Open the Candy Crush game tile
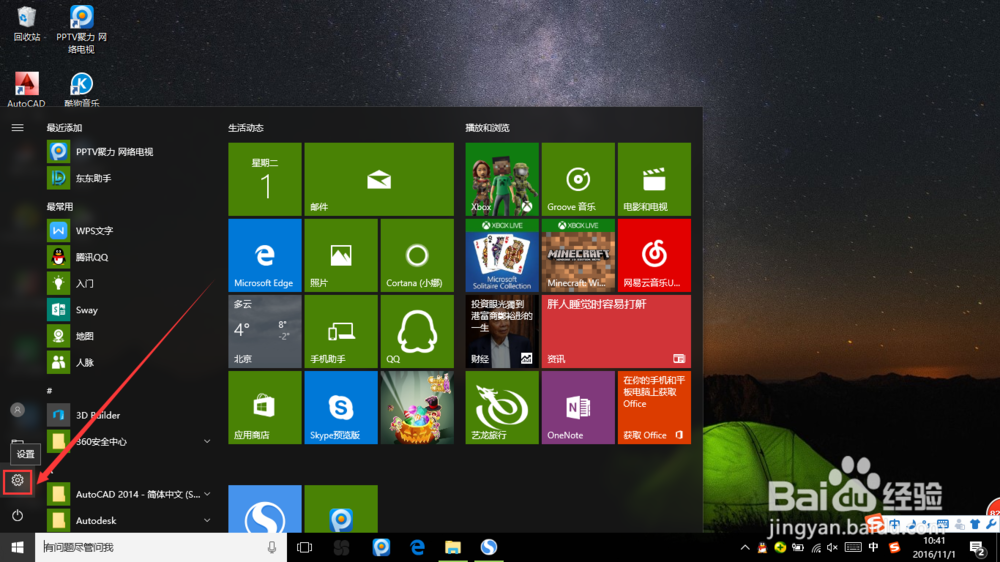 (x=417, y=408)
